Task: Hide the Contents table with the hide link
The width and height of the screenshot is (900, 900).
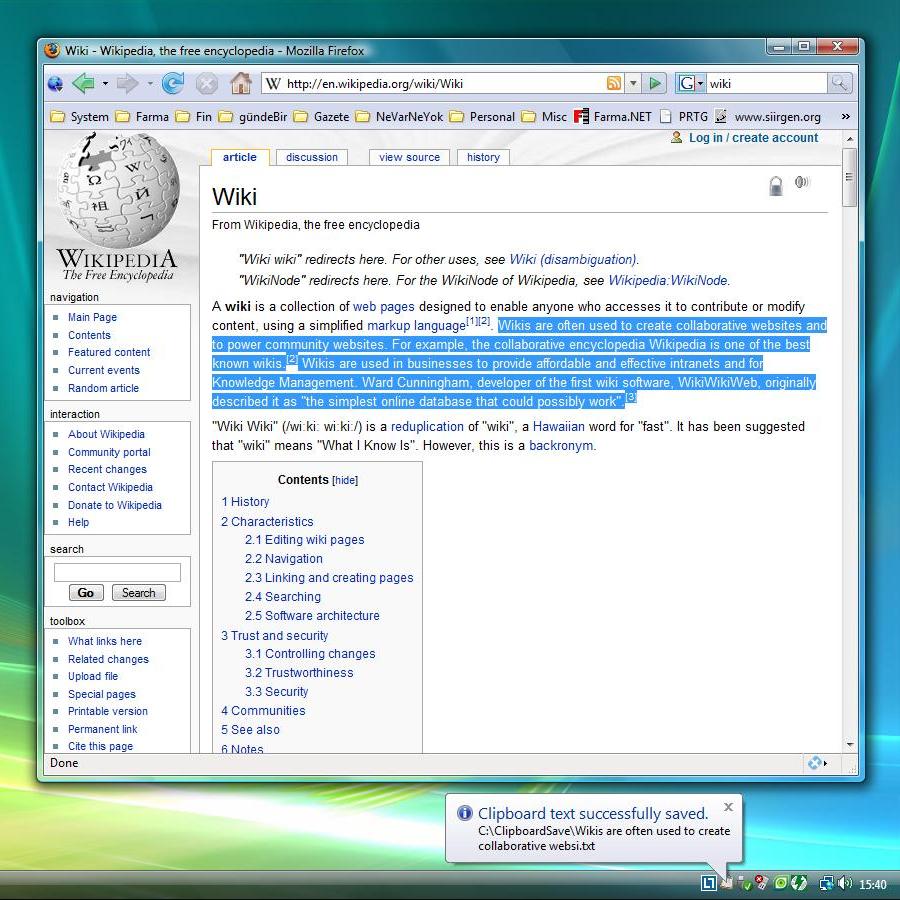Action: 345,480
